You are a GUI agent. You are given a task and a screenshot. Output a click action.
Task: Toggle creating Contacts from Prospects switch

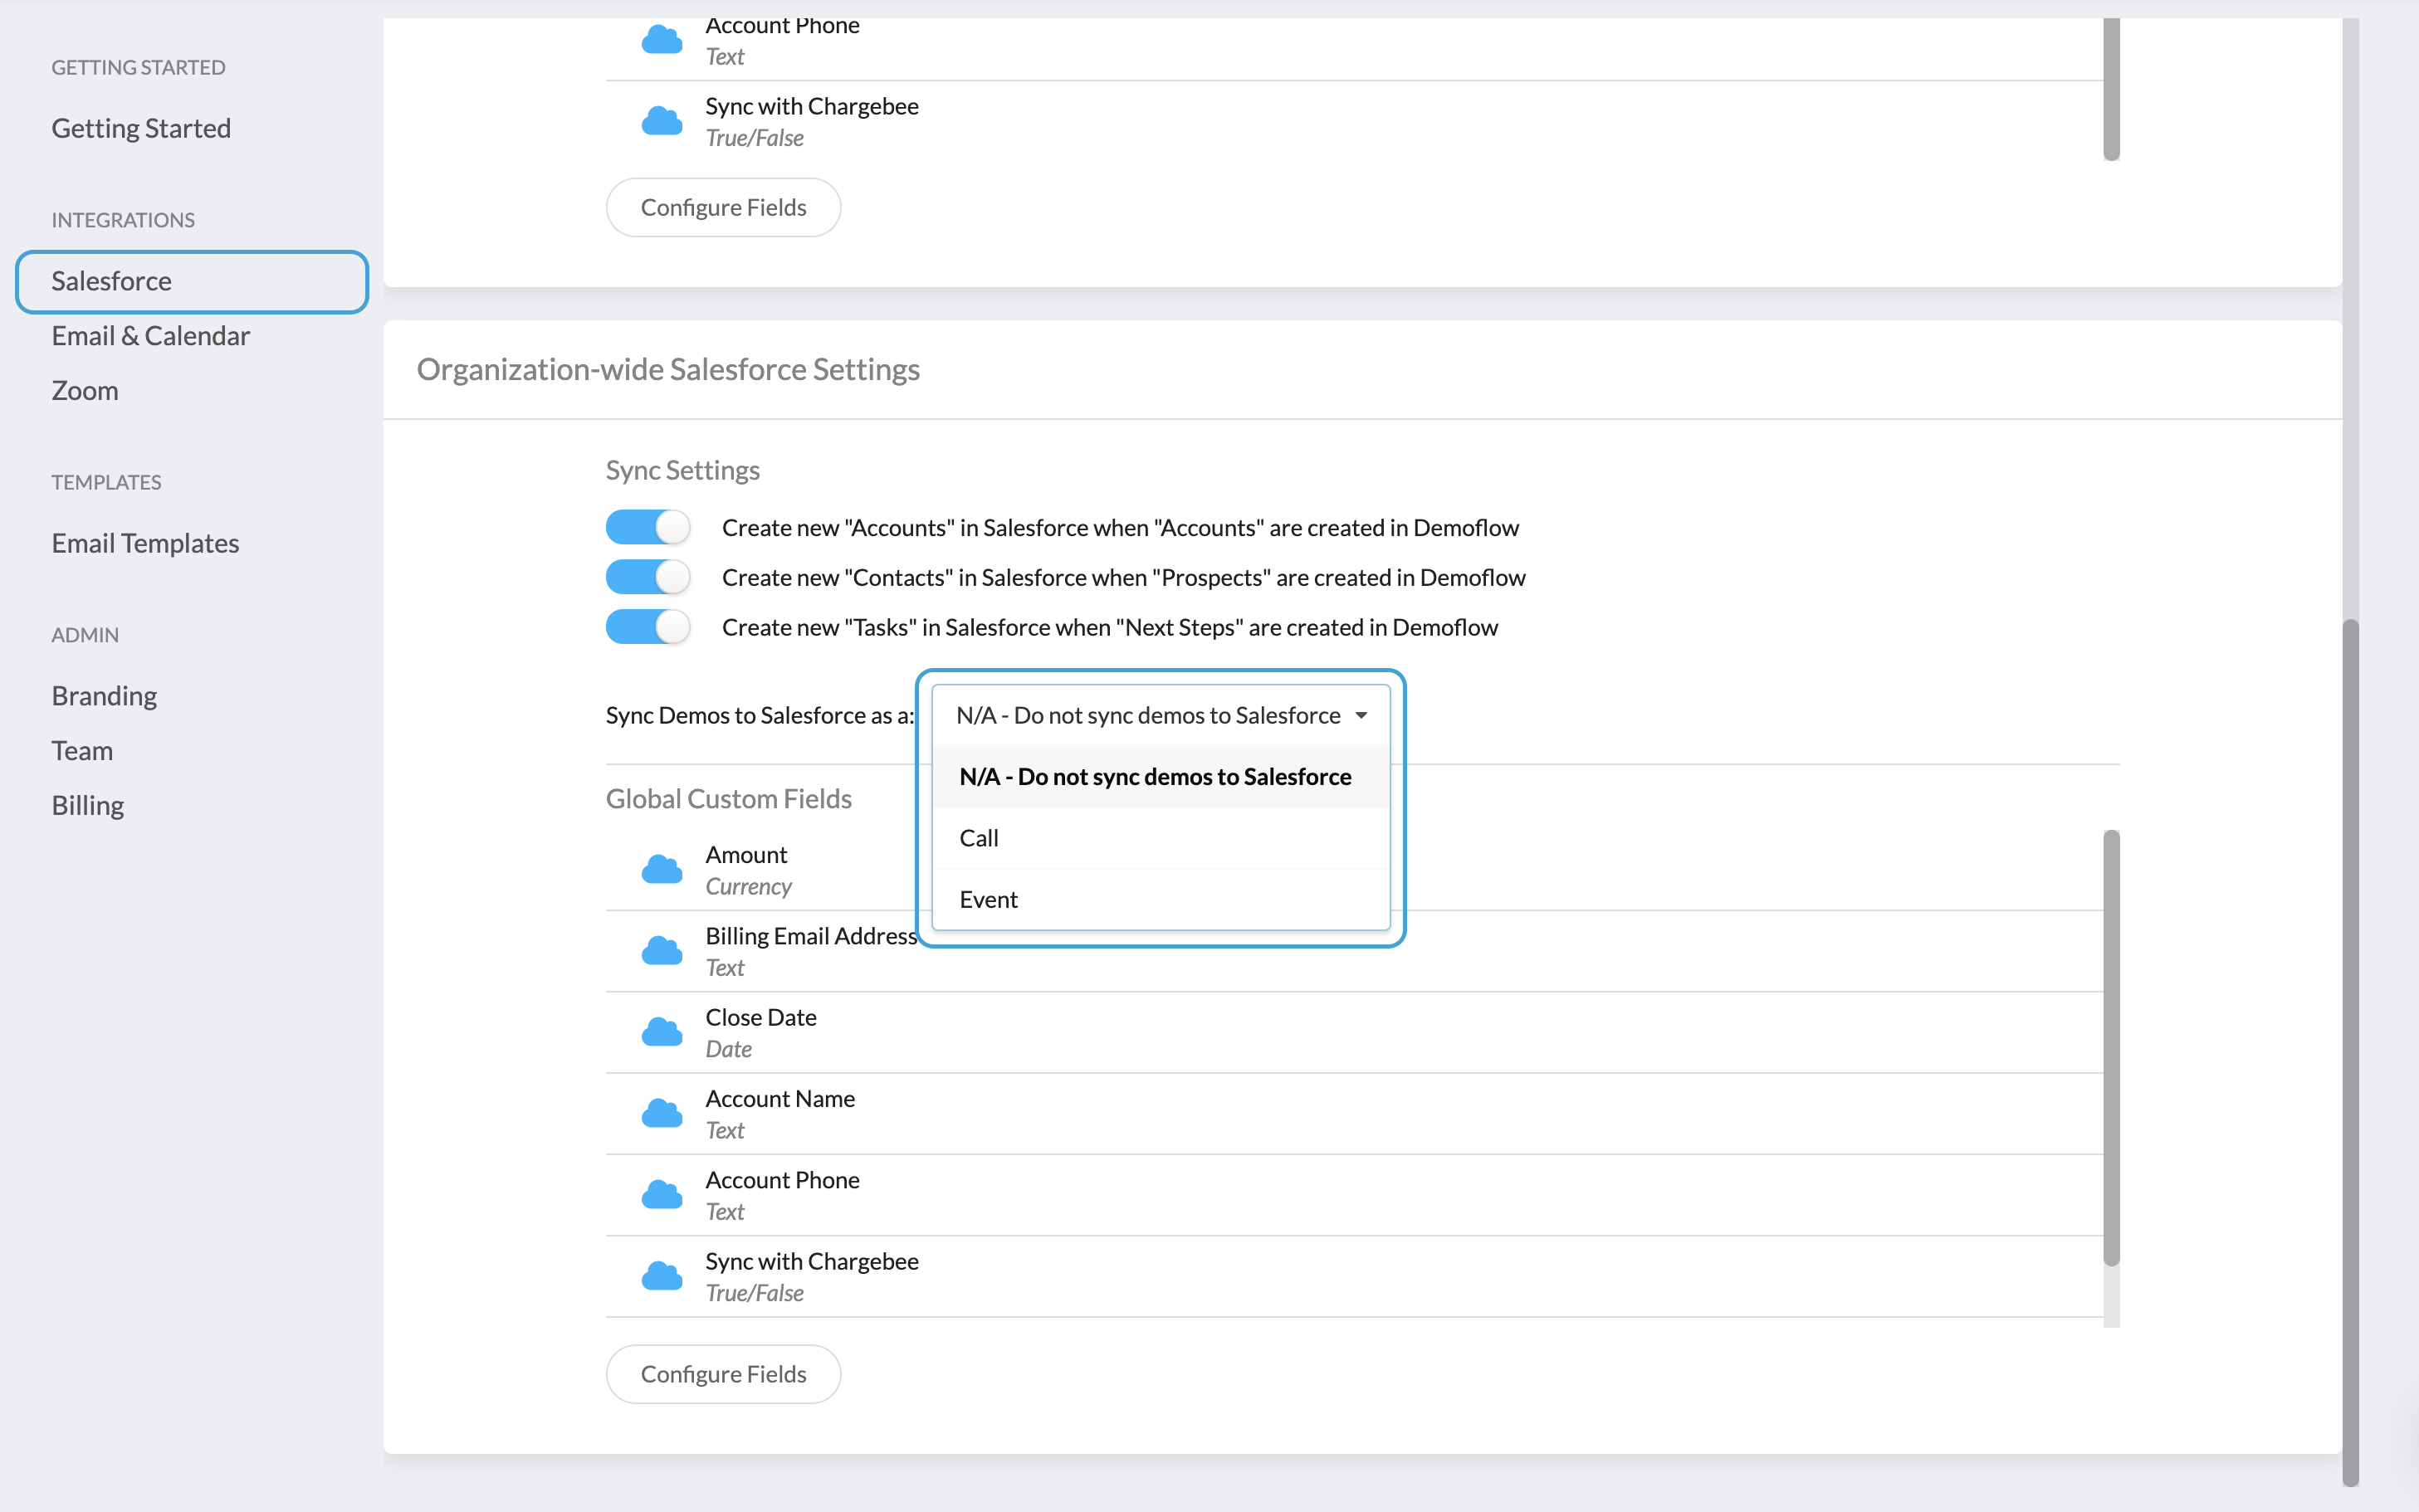click(648, 577)
